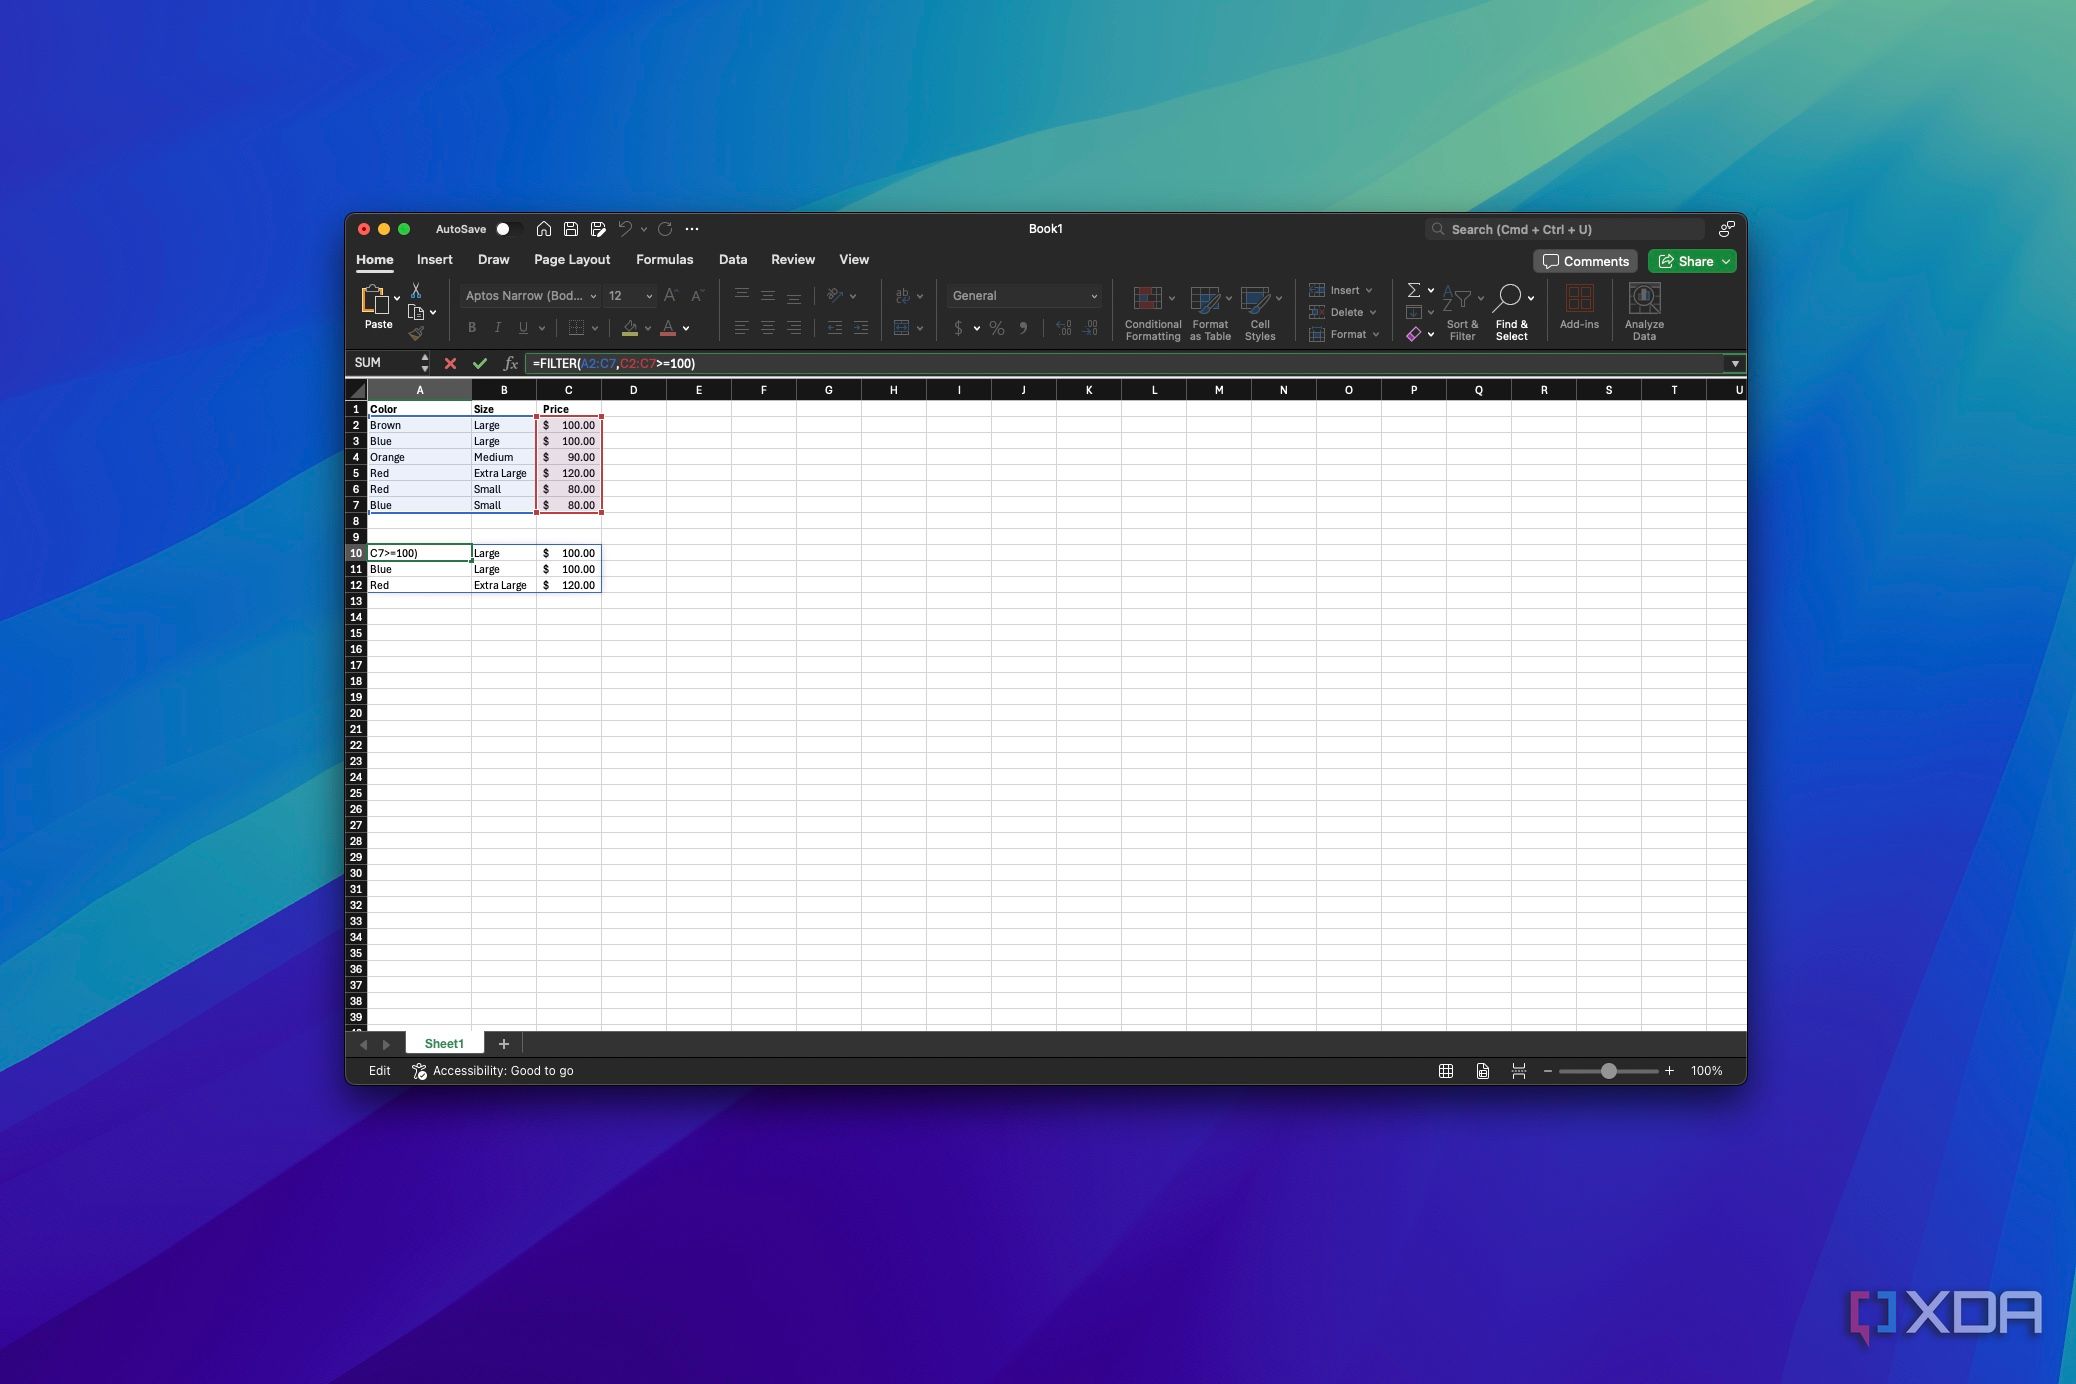Image resolution: width=2076 pixels, height=1384 pixels.
Task: Switch to Page Layout view icon
Action: click(1482, 1071)
